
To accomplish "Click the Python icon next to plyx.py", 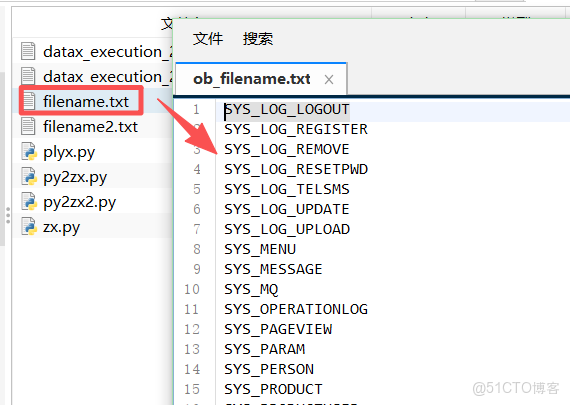I will [29, 152].
